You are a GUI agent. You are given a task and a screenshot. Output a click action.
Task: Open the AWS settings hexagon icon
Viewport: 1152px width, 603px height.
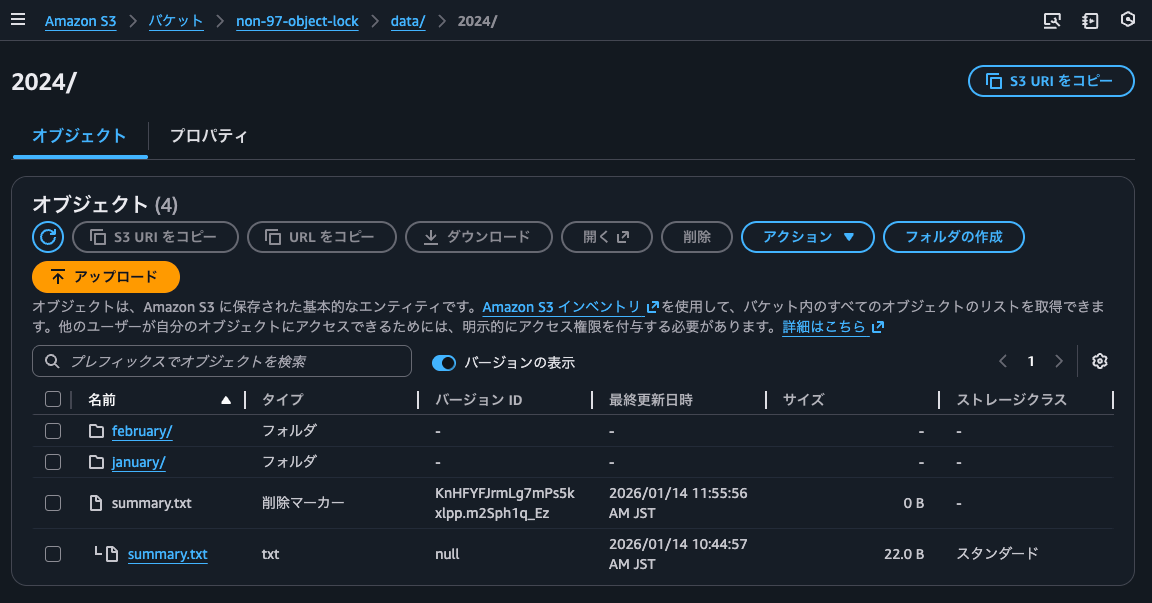pos(1130,20)
